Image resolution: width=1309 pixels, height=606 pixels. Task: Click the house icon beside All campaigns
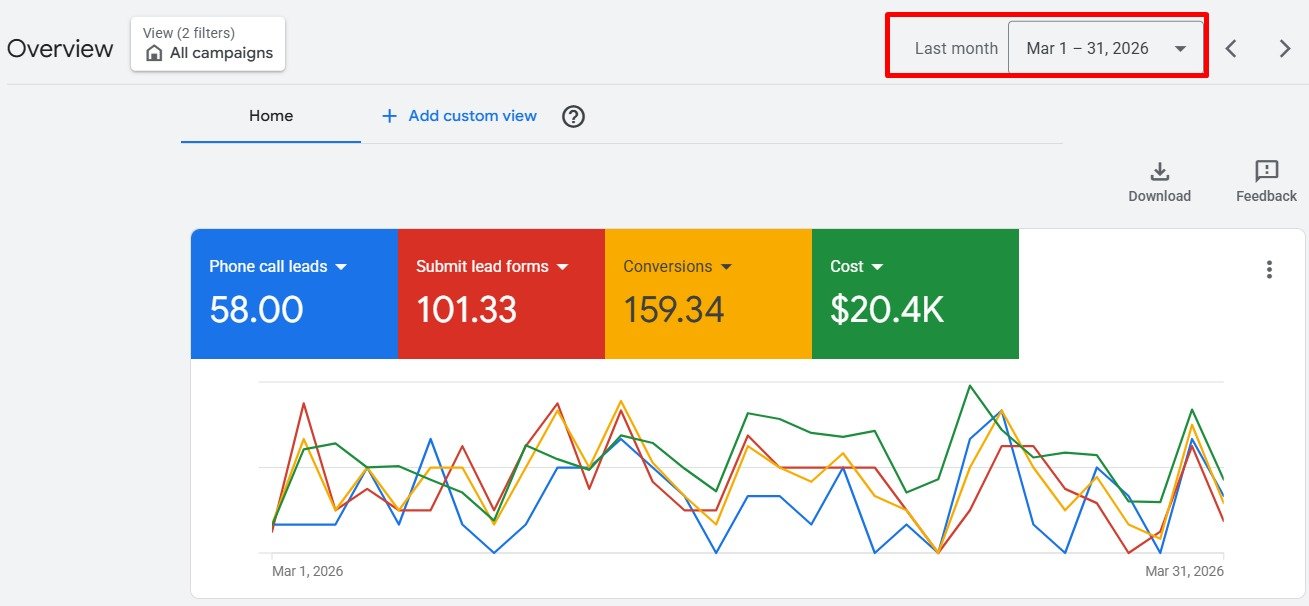[154, 53]
